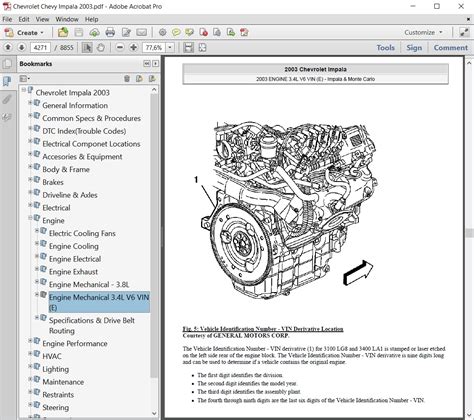
Task: Add a sticky note comment icon
Action: pyautogui.click(x=176, y=32)
